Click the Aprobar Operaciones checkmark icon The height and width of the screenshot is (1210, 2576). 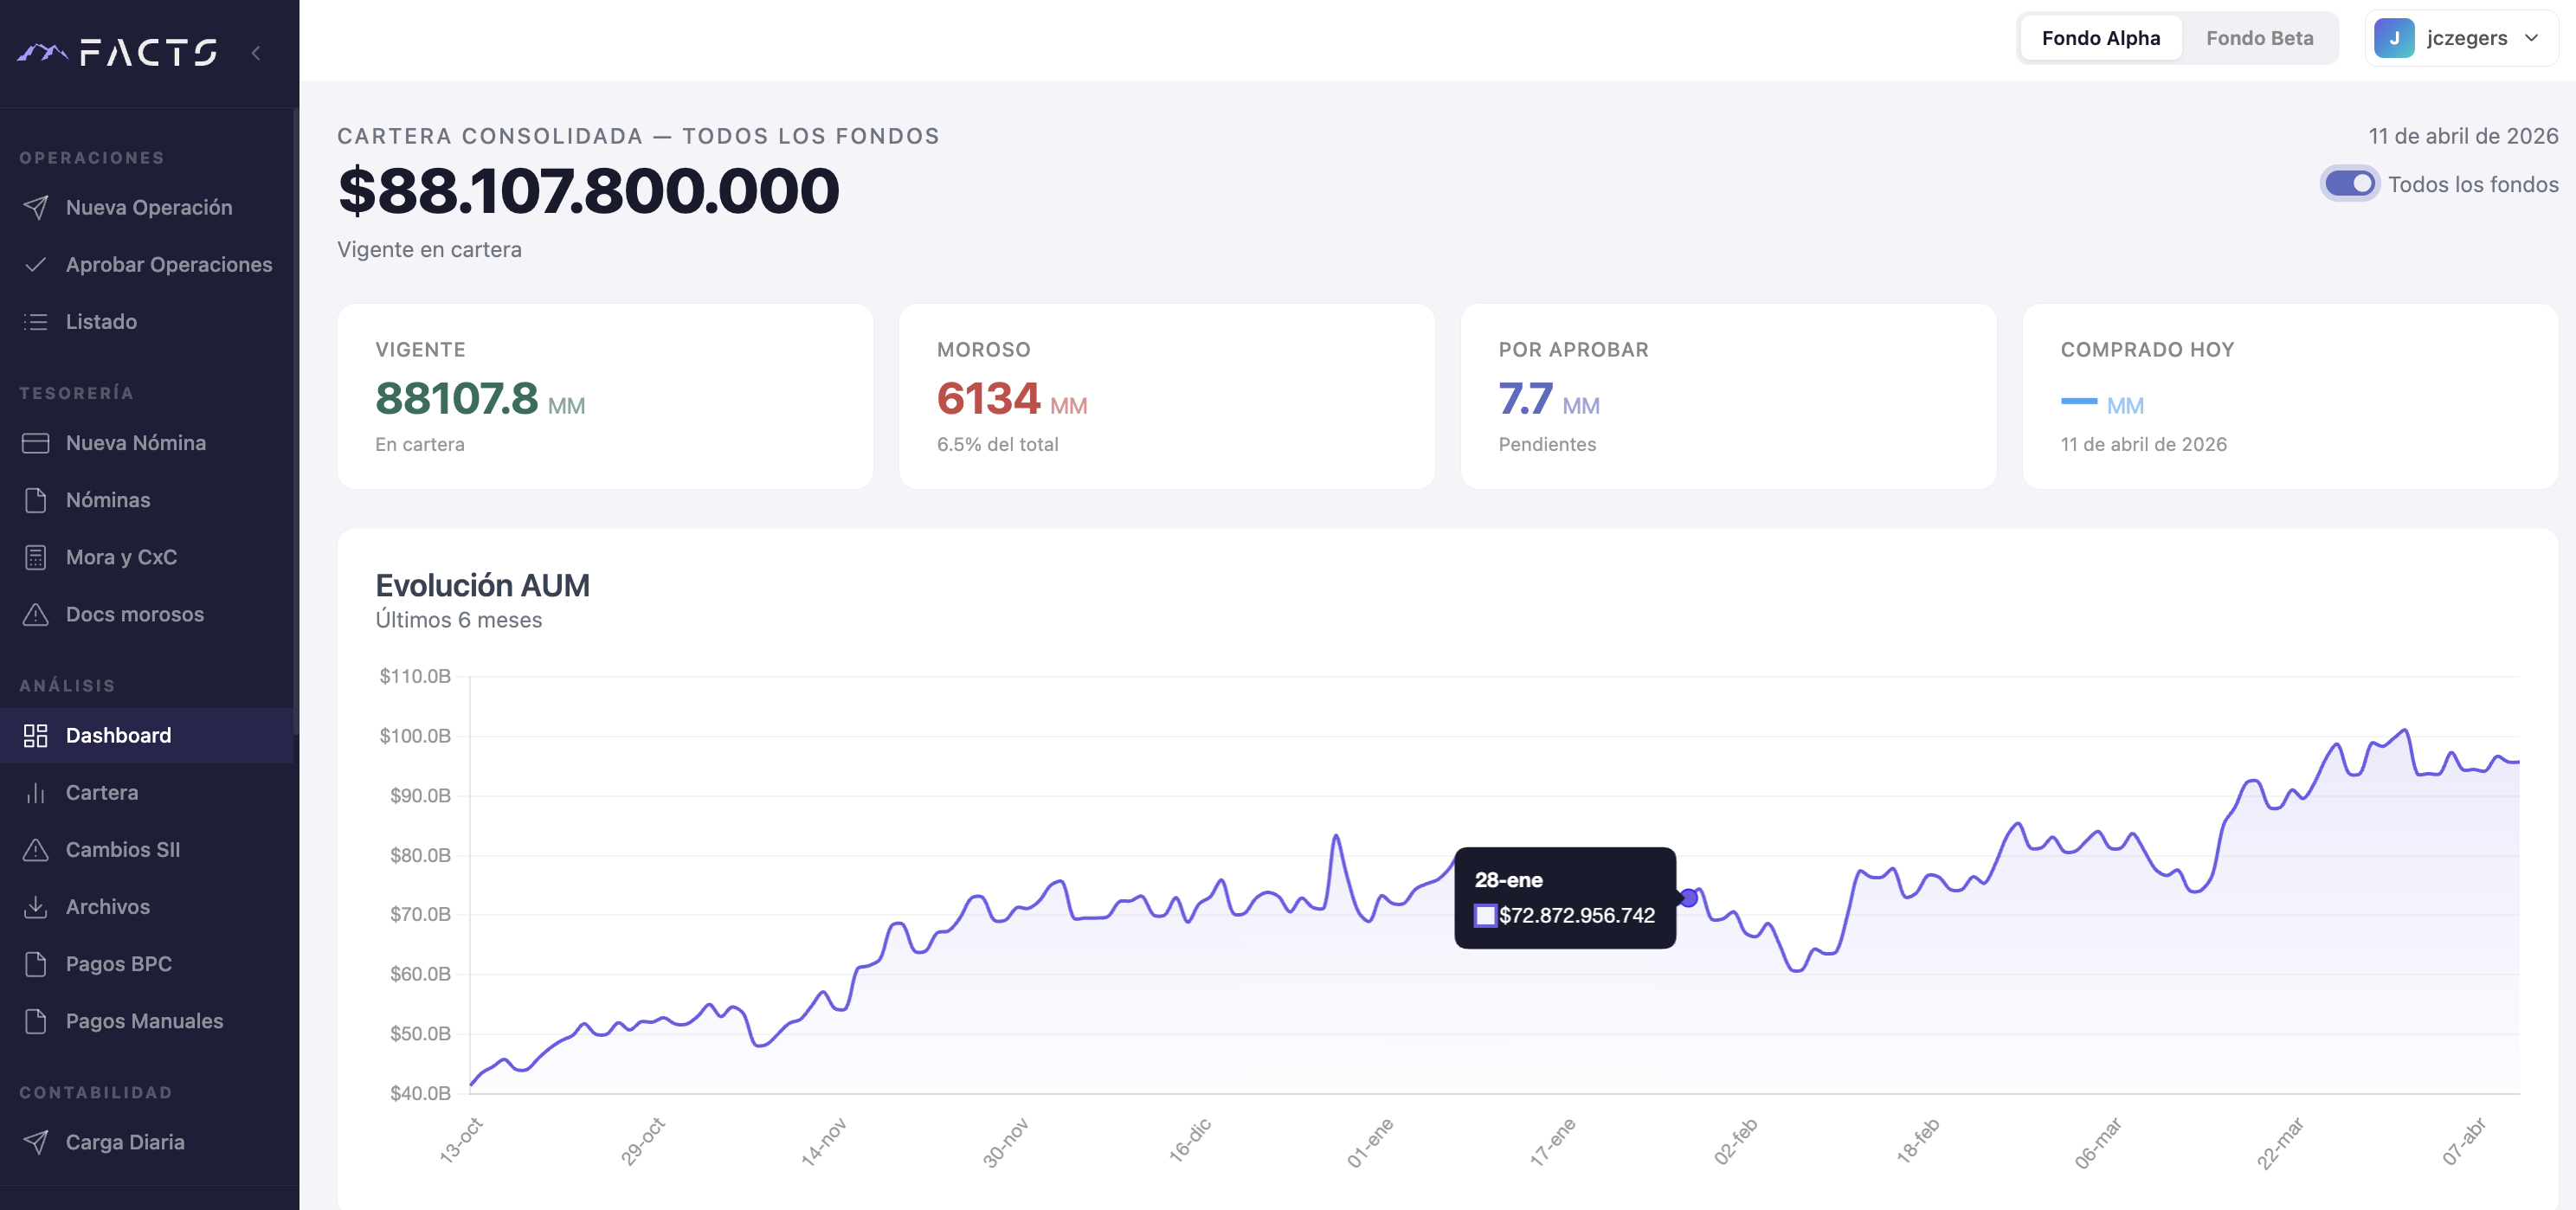(35, 264)
